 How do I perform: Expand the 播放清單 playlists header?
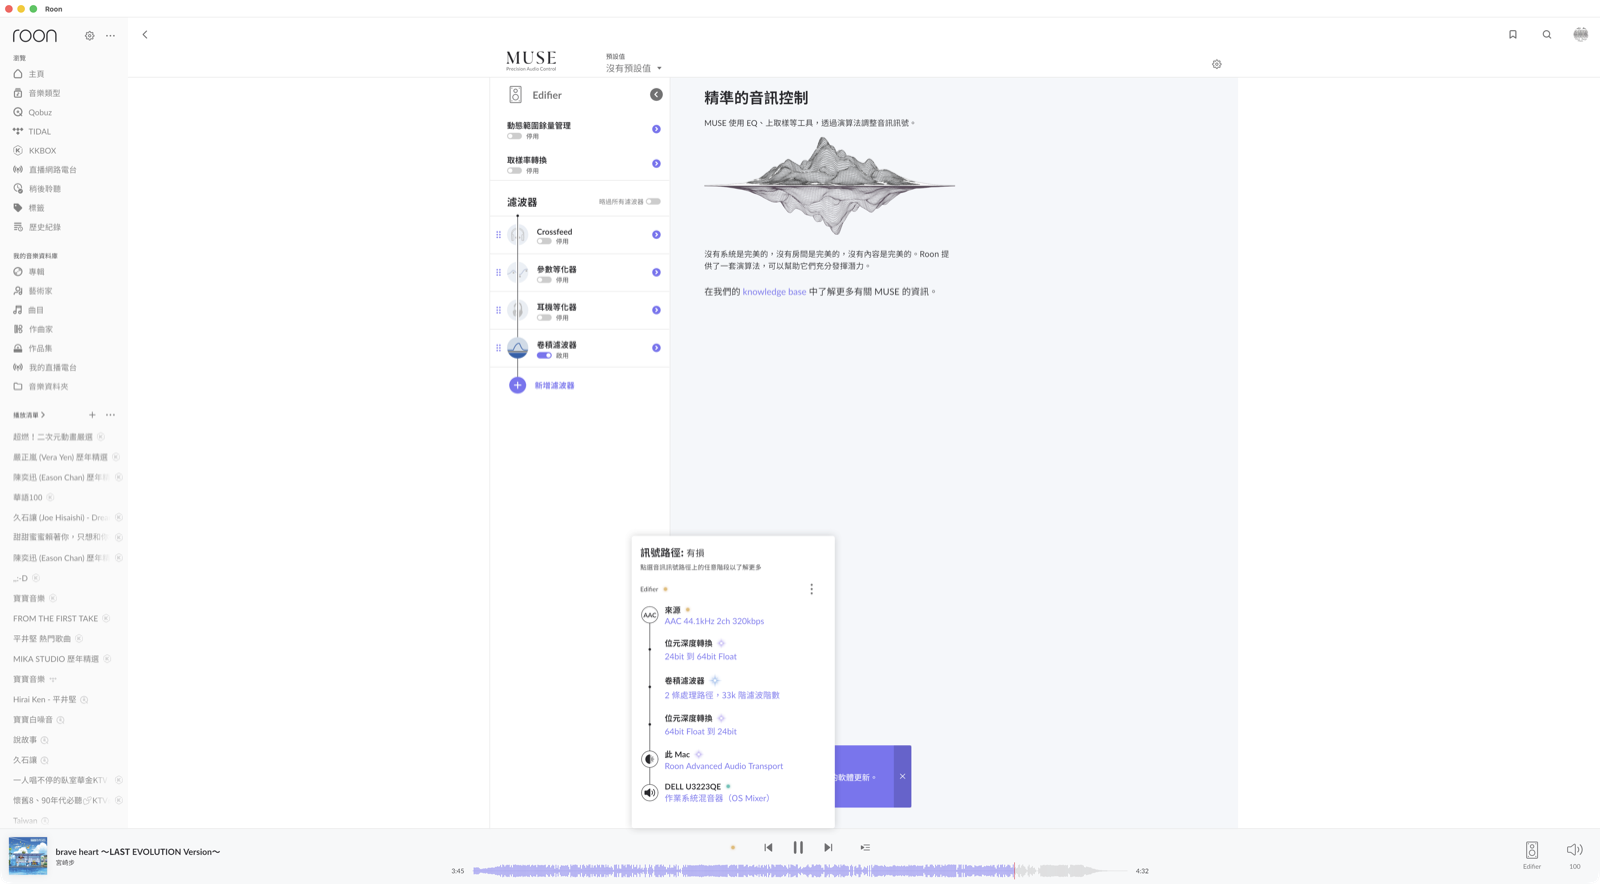coord(29,415)
